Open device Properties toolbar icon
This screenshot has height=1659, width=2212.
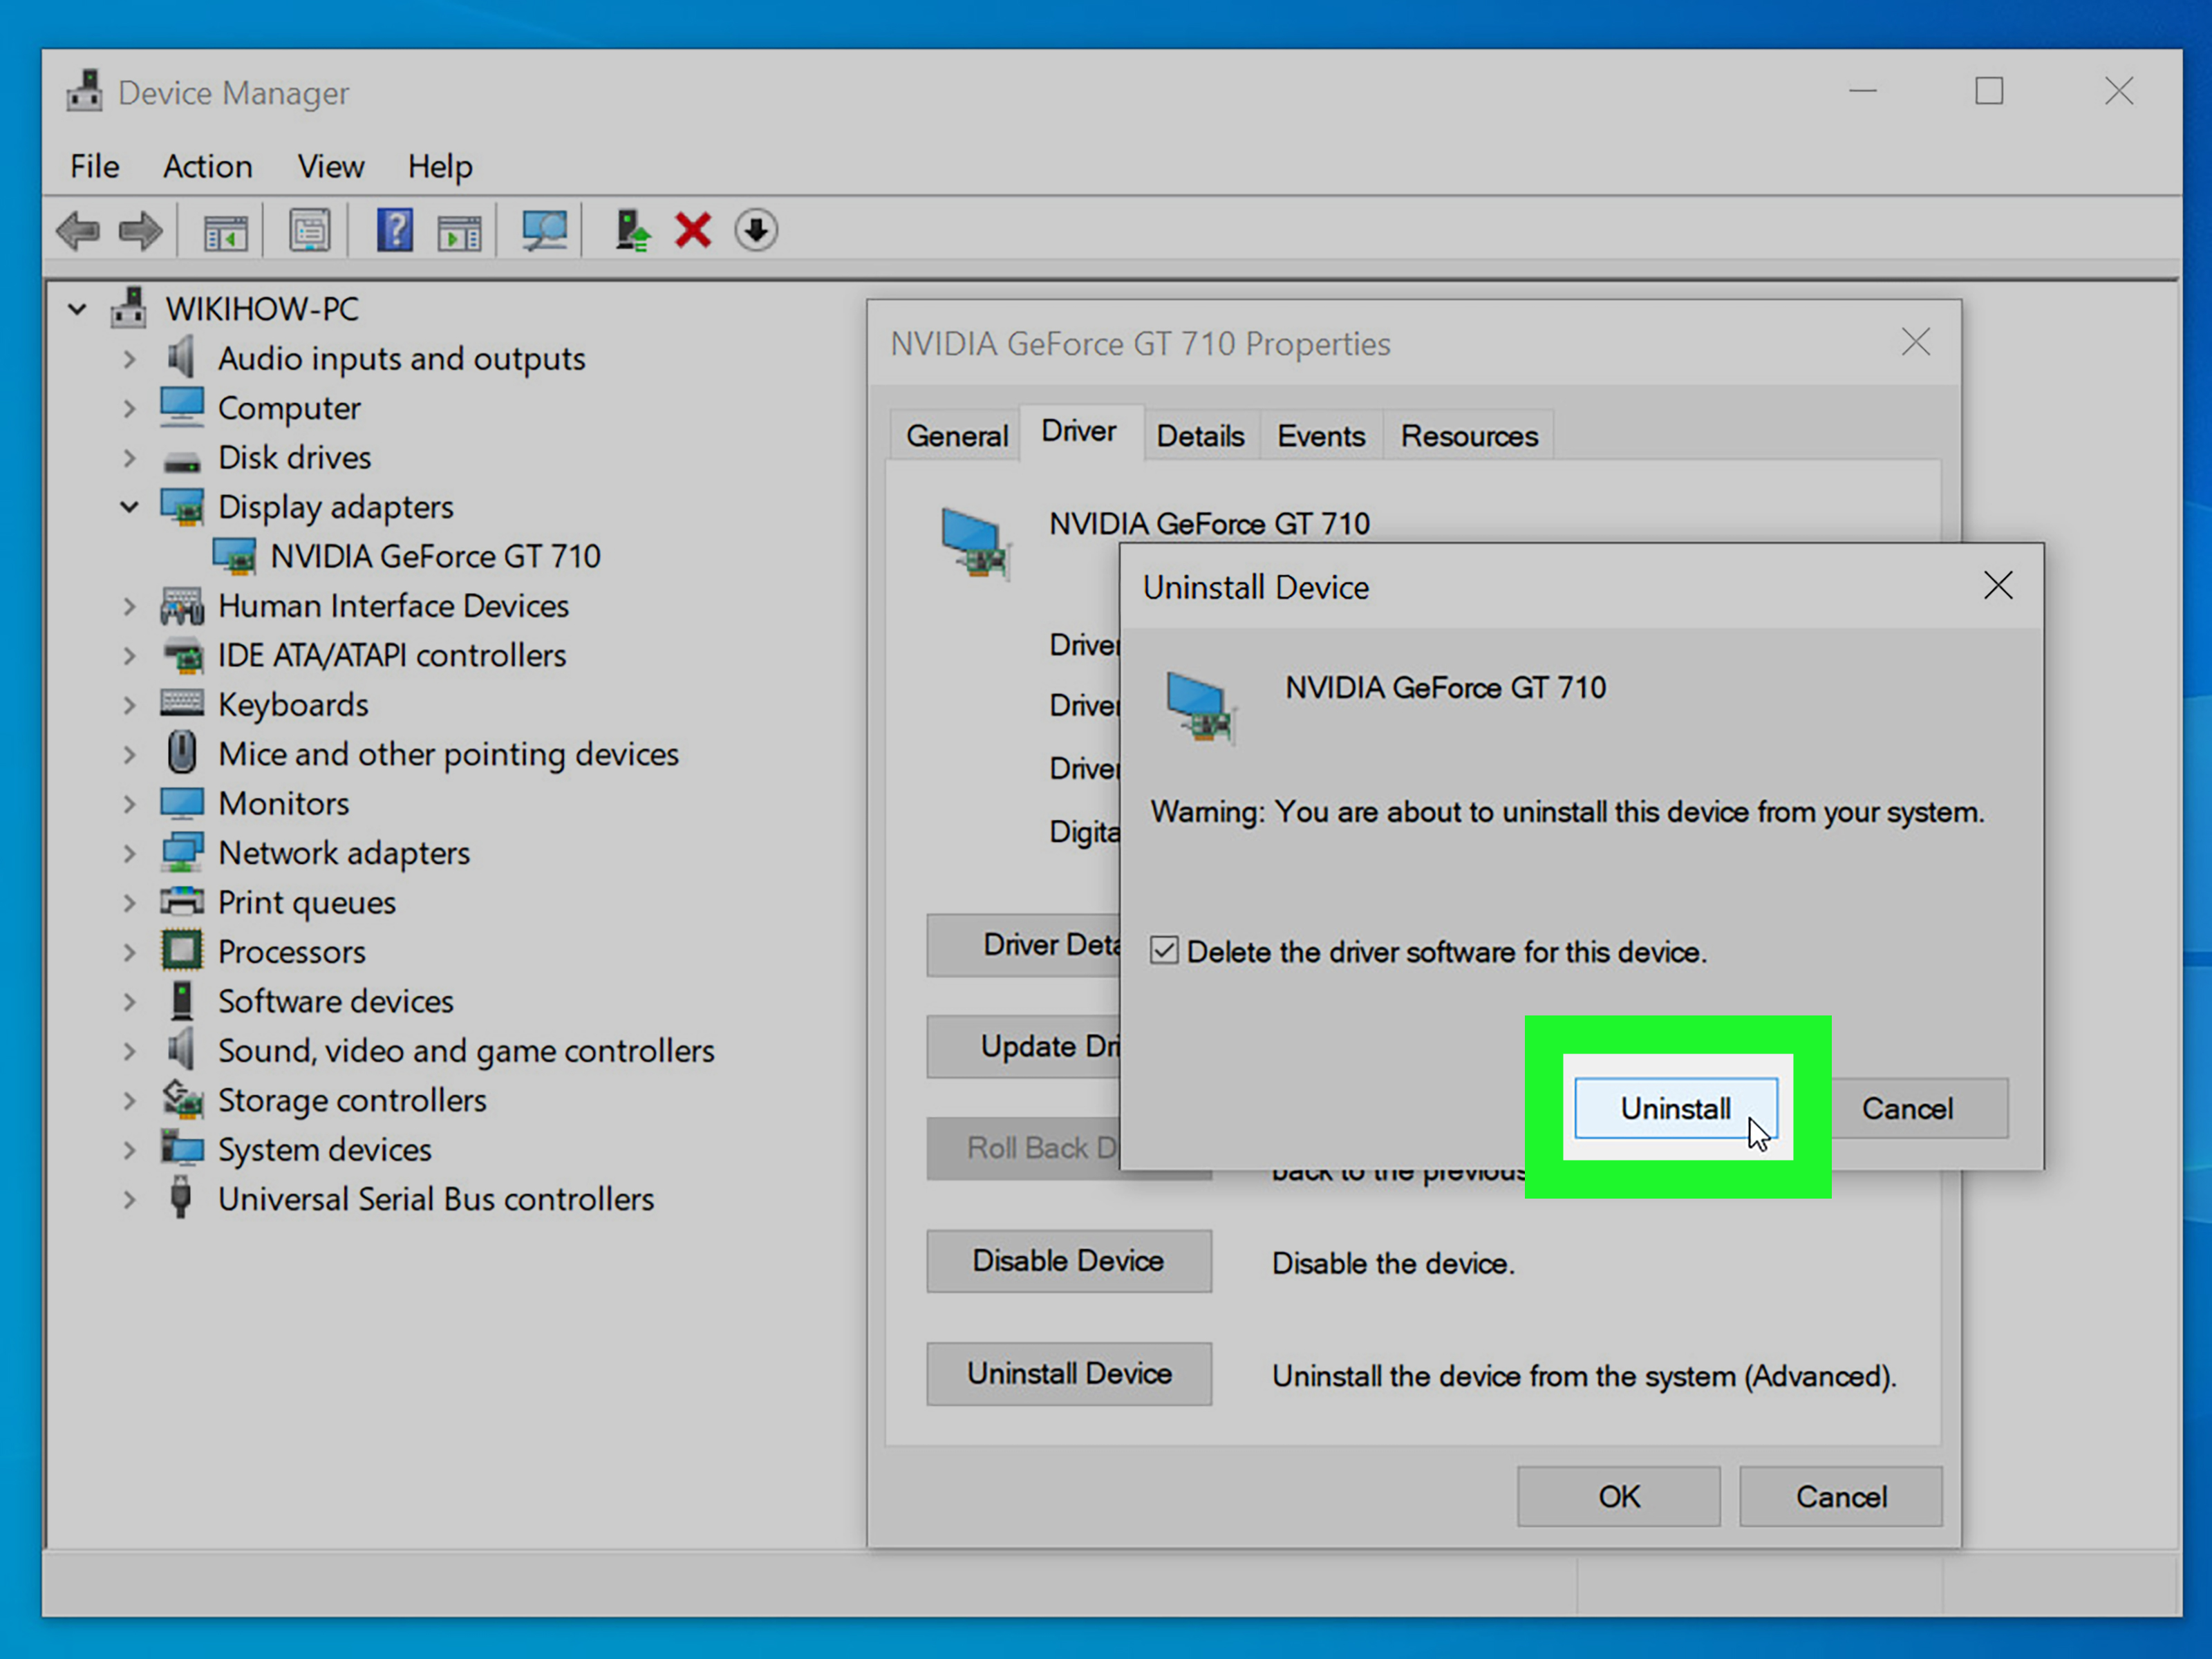coord(309,230)
